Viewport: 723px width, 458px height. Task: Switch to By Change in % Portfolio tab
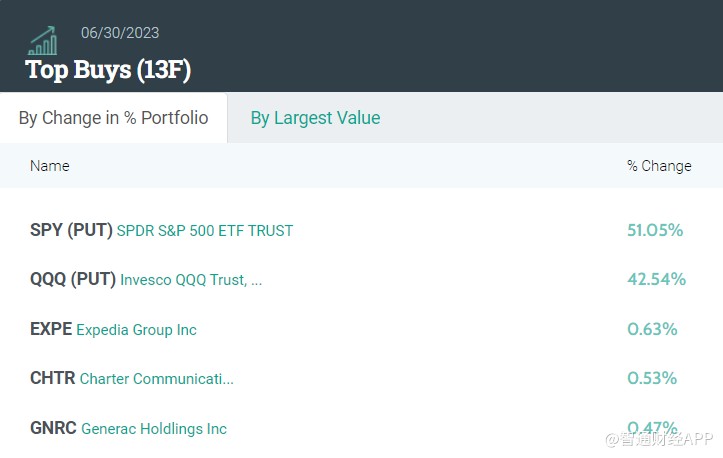[x=113, y=118]
